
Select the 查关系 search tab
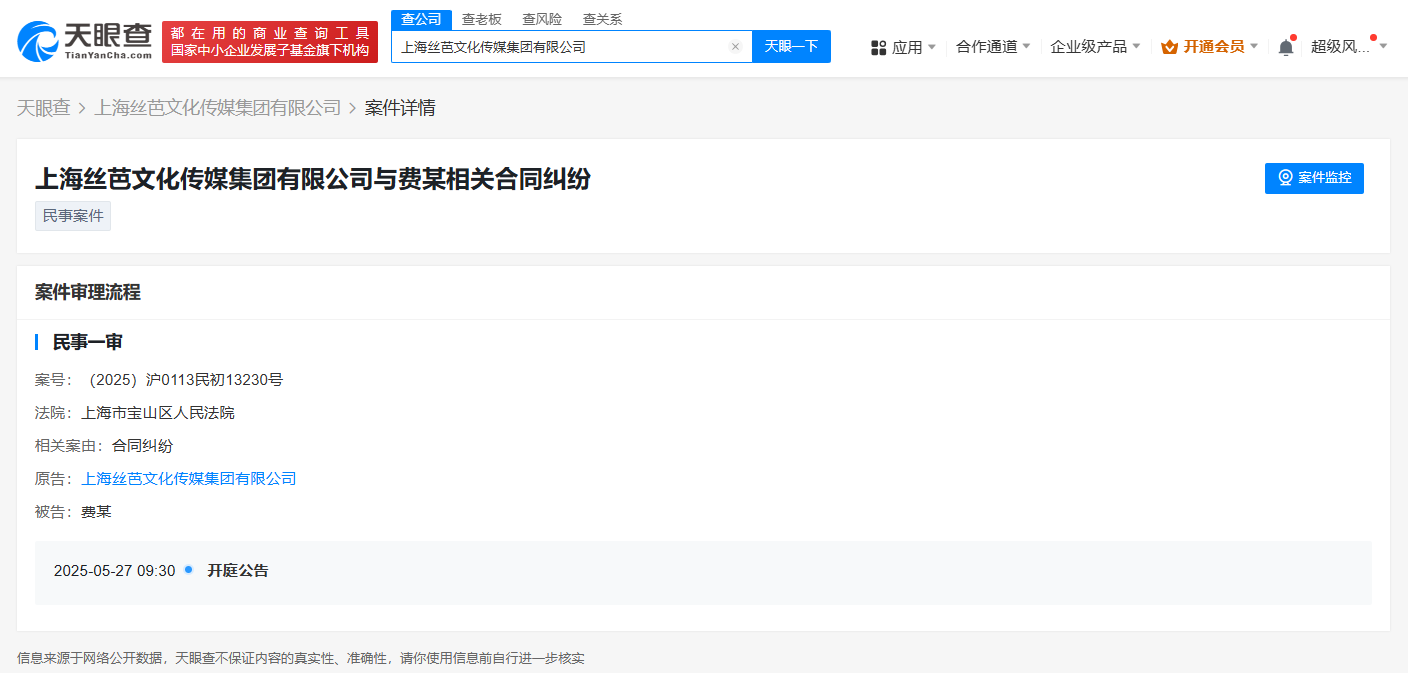[602, 19]
